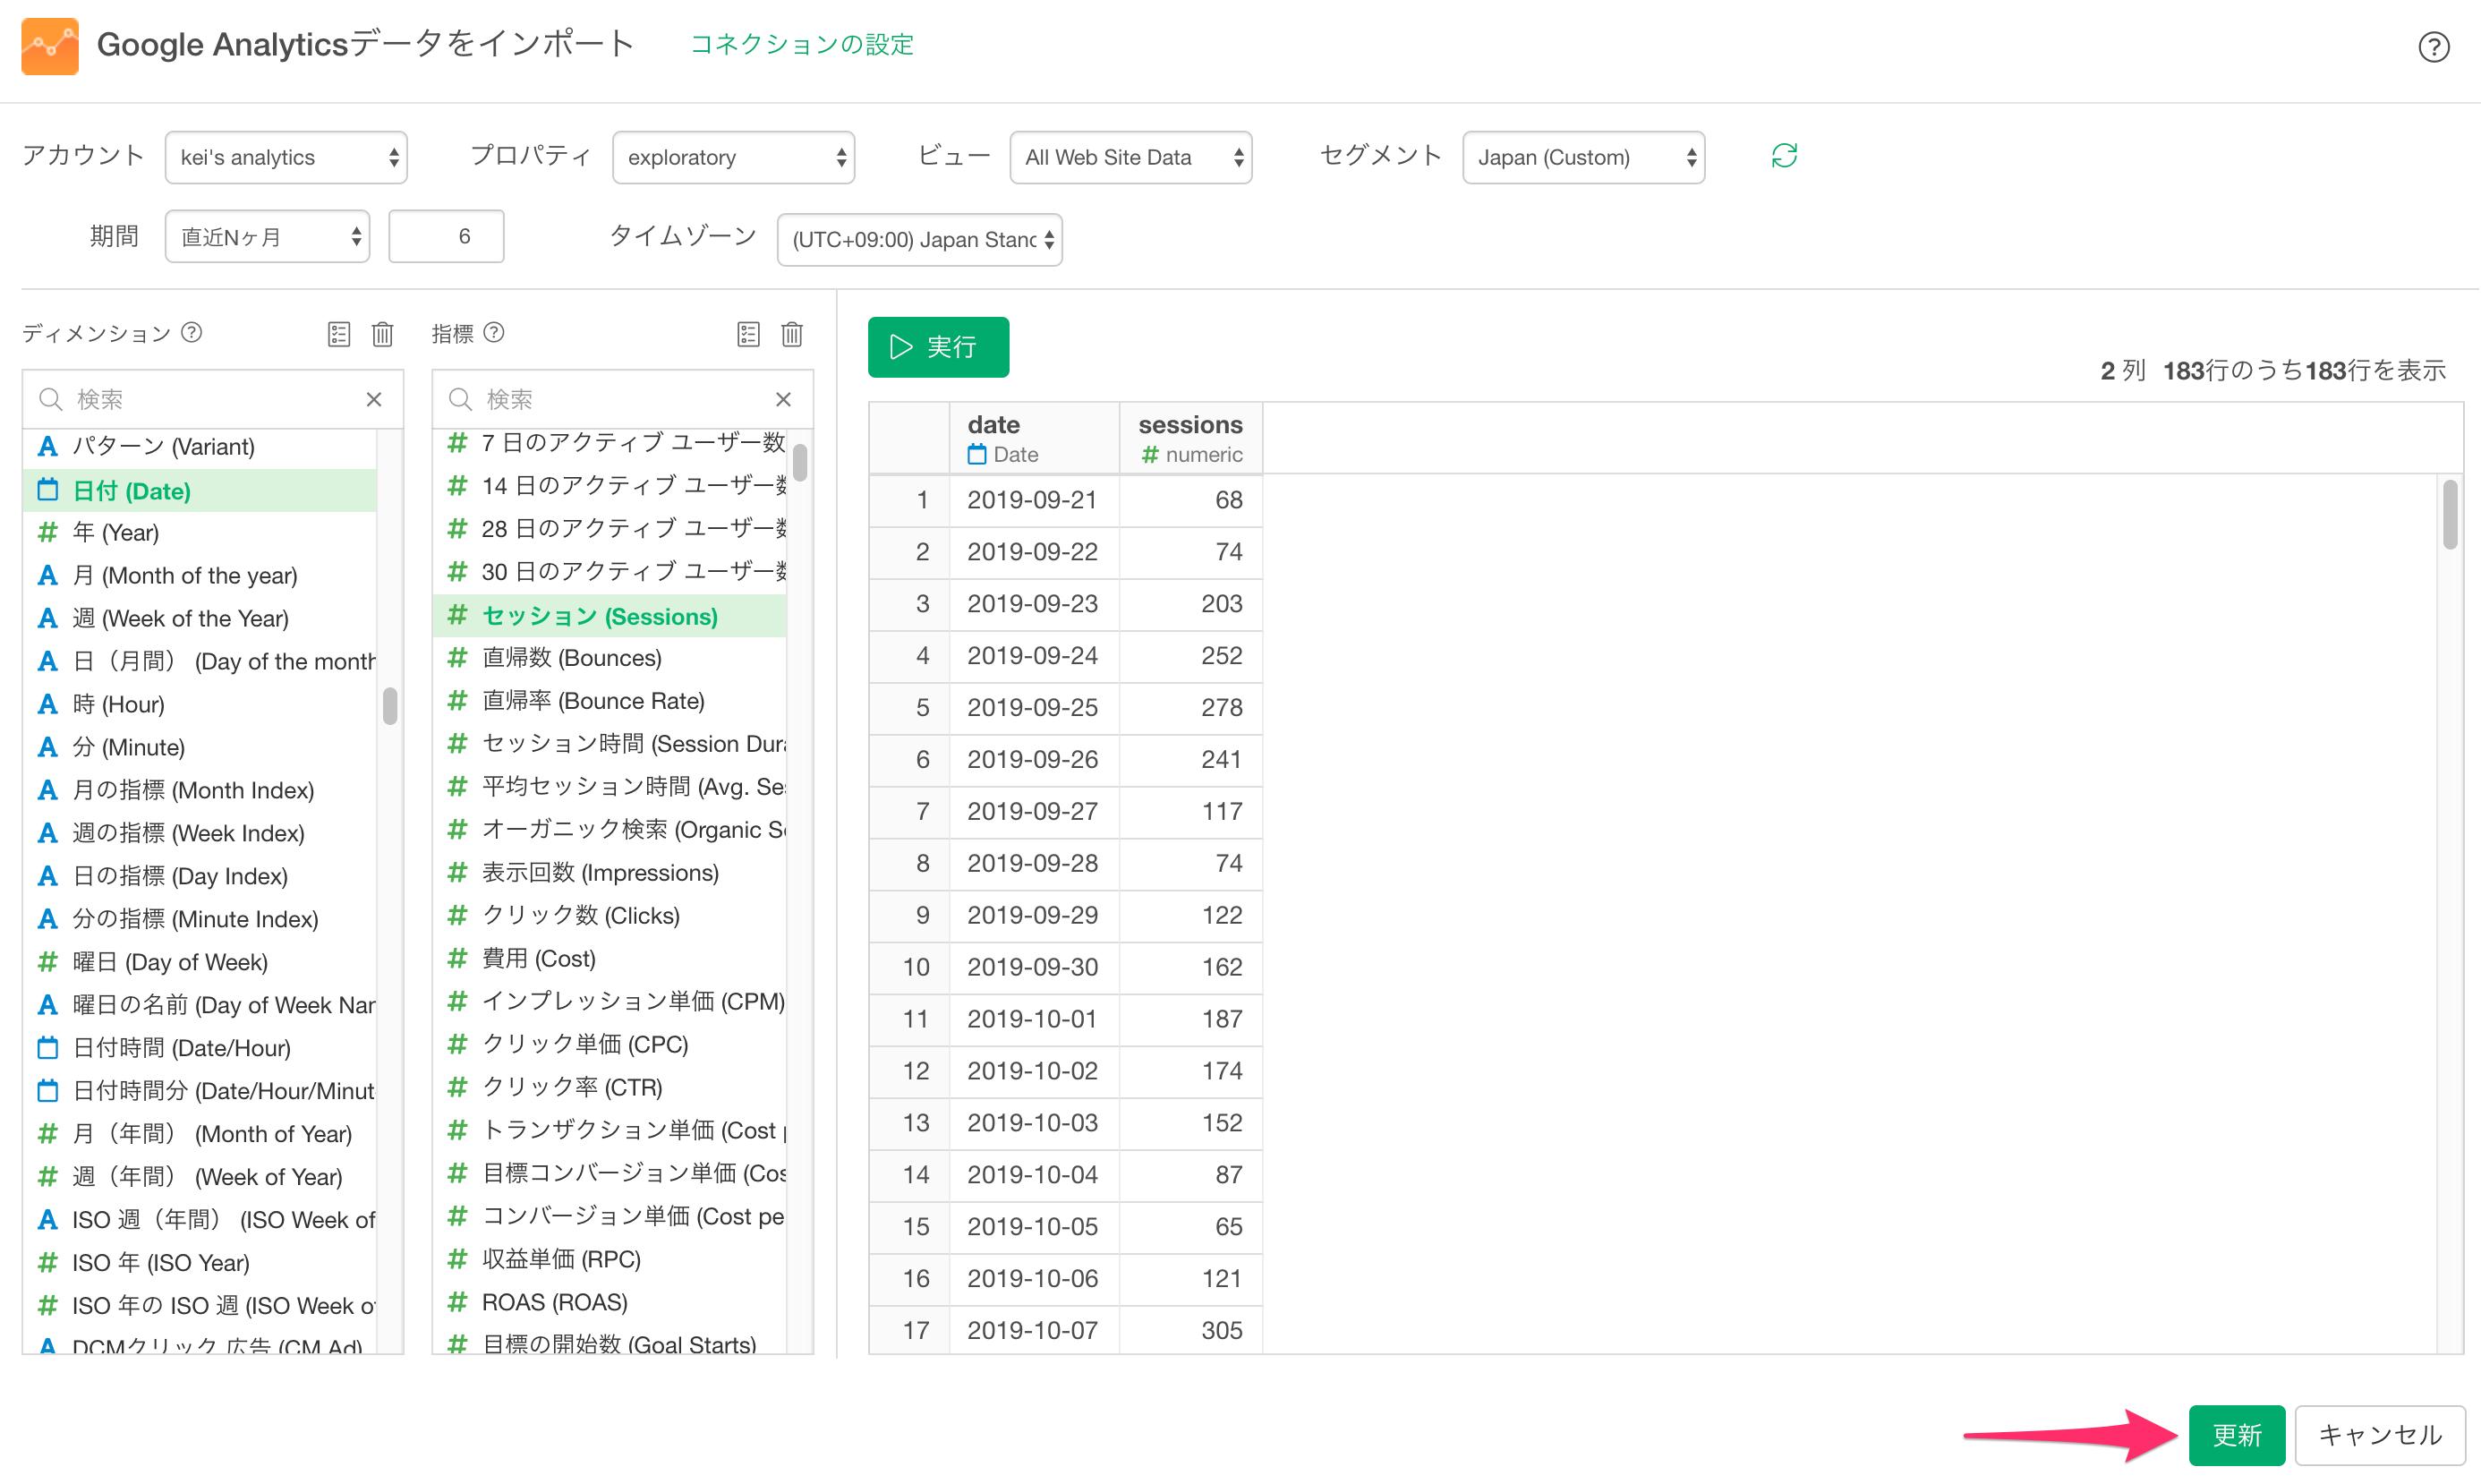The height and width of the screenshot is (1484, 2481).
Task: Click the metrics list scrollbar thumb
Action: click(x=800, y=463)
